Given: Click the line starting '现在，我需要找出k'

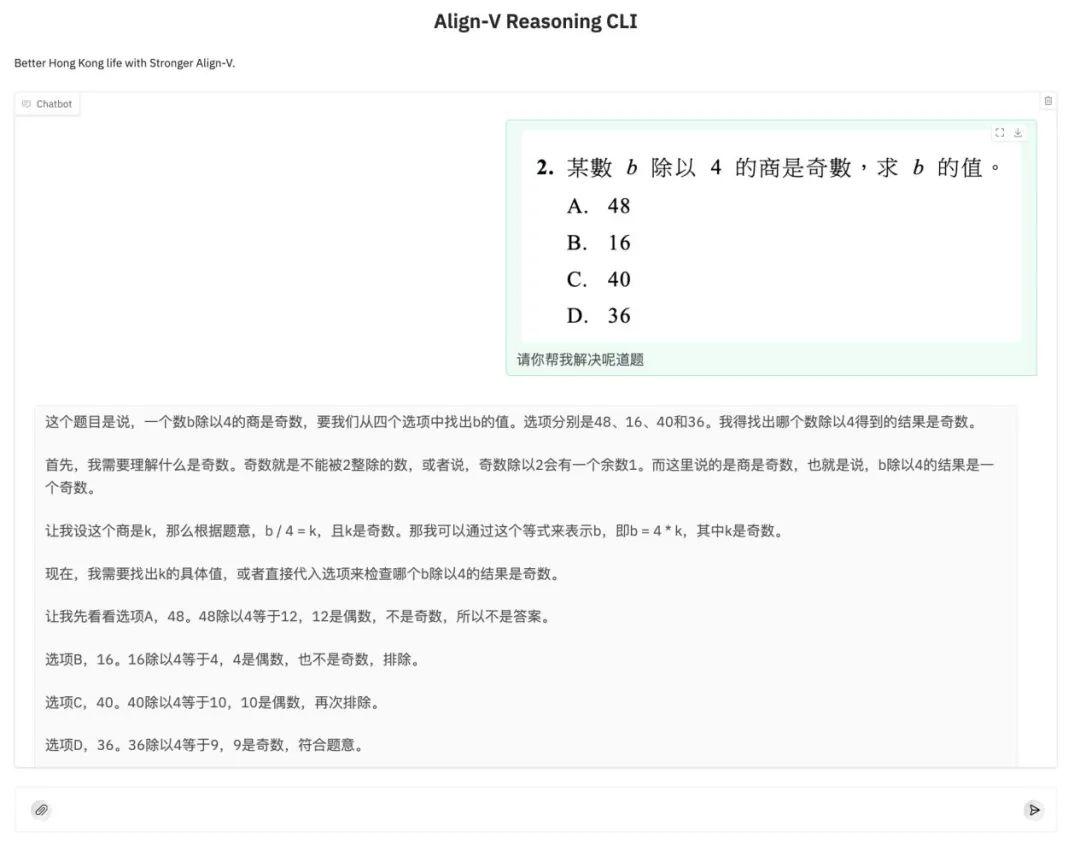Looking at the screenshot, I should (303, 573).
